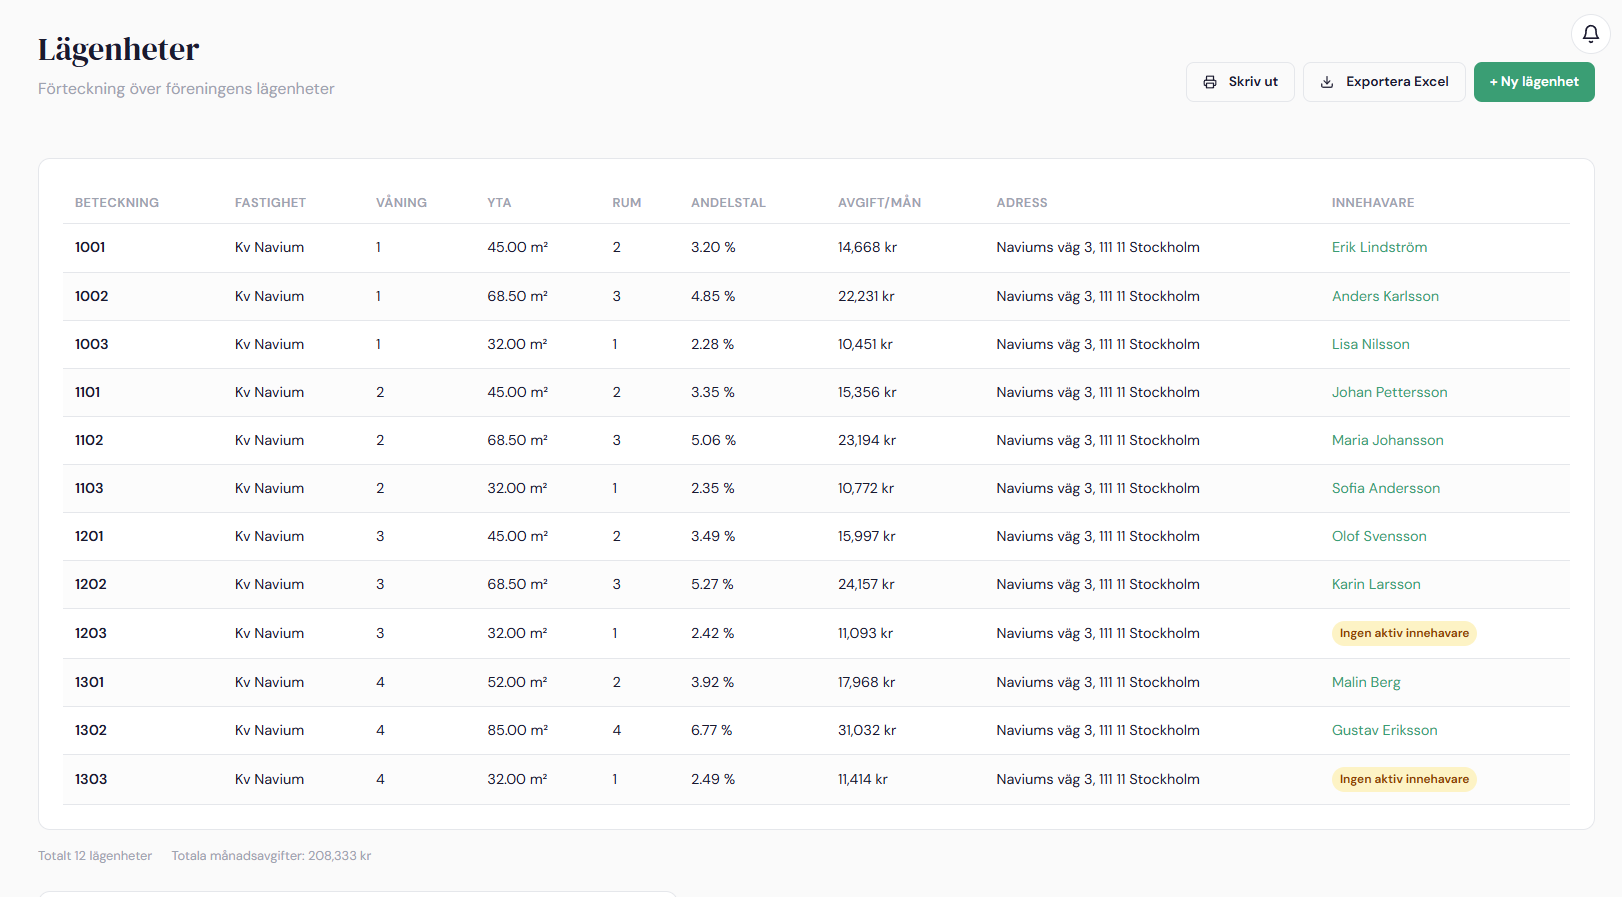
Task: Click the download icon in Exportera Excel
Action: click(1327, 82)
